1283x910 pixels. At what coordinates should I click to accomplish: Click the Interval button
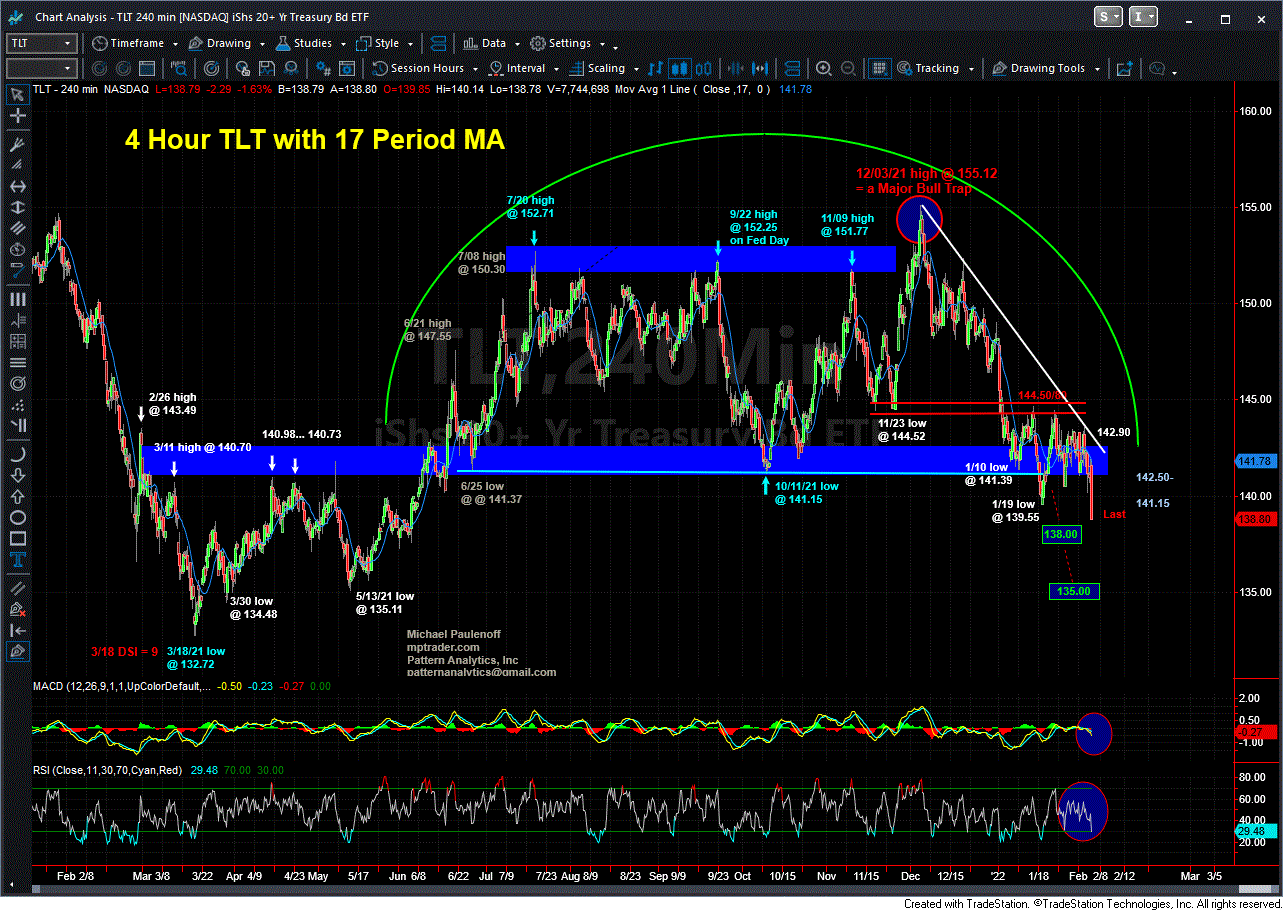(x=517, y=68)
